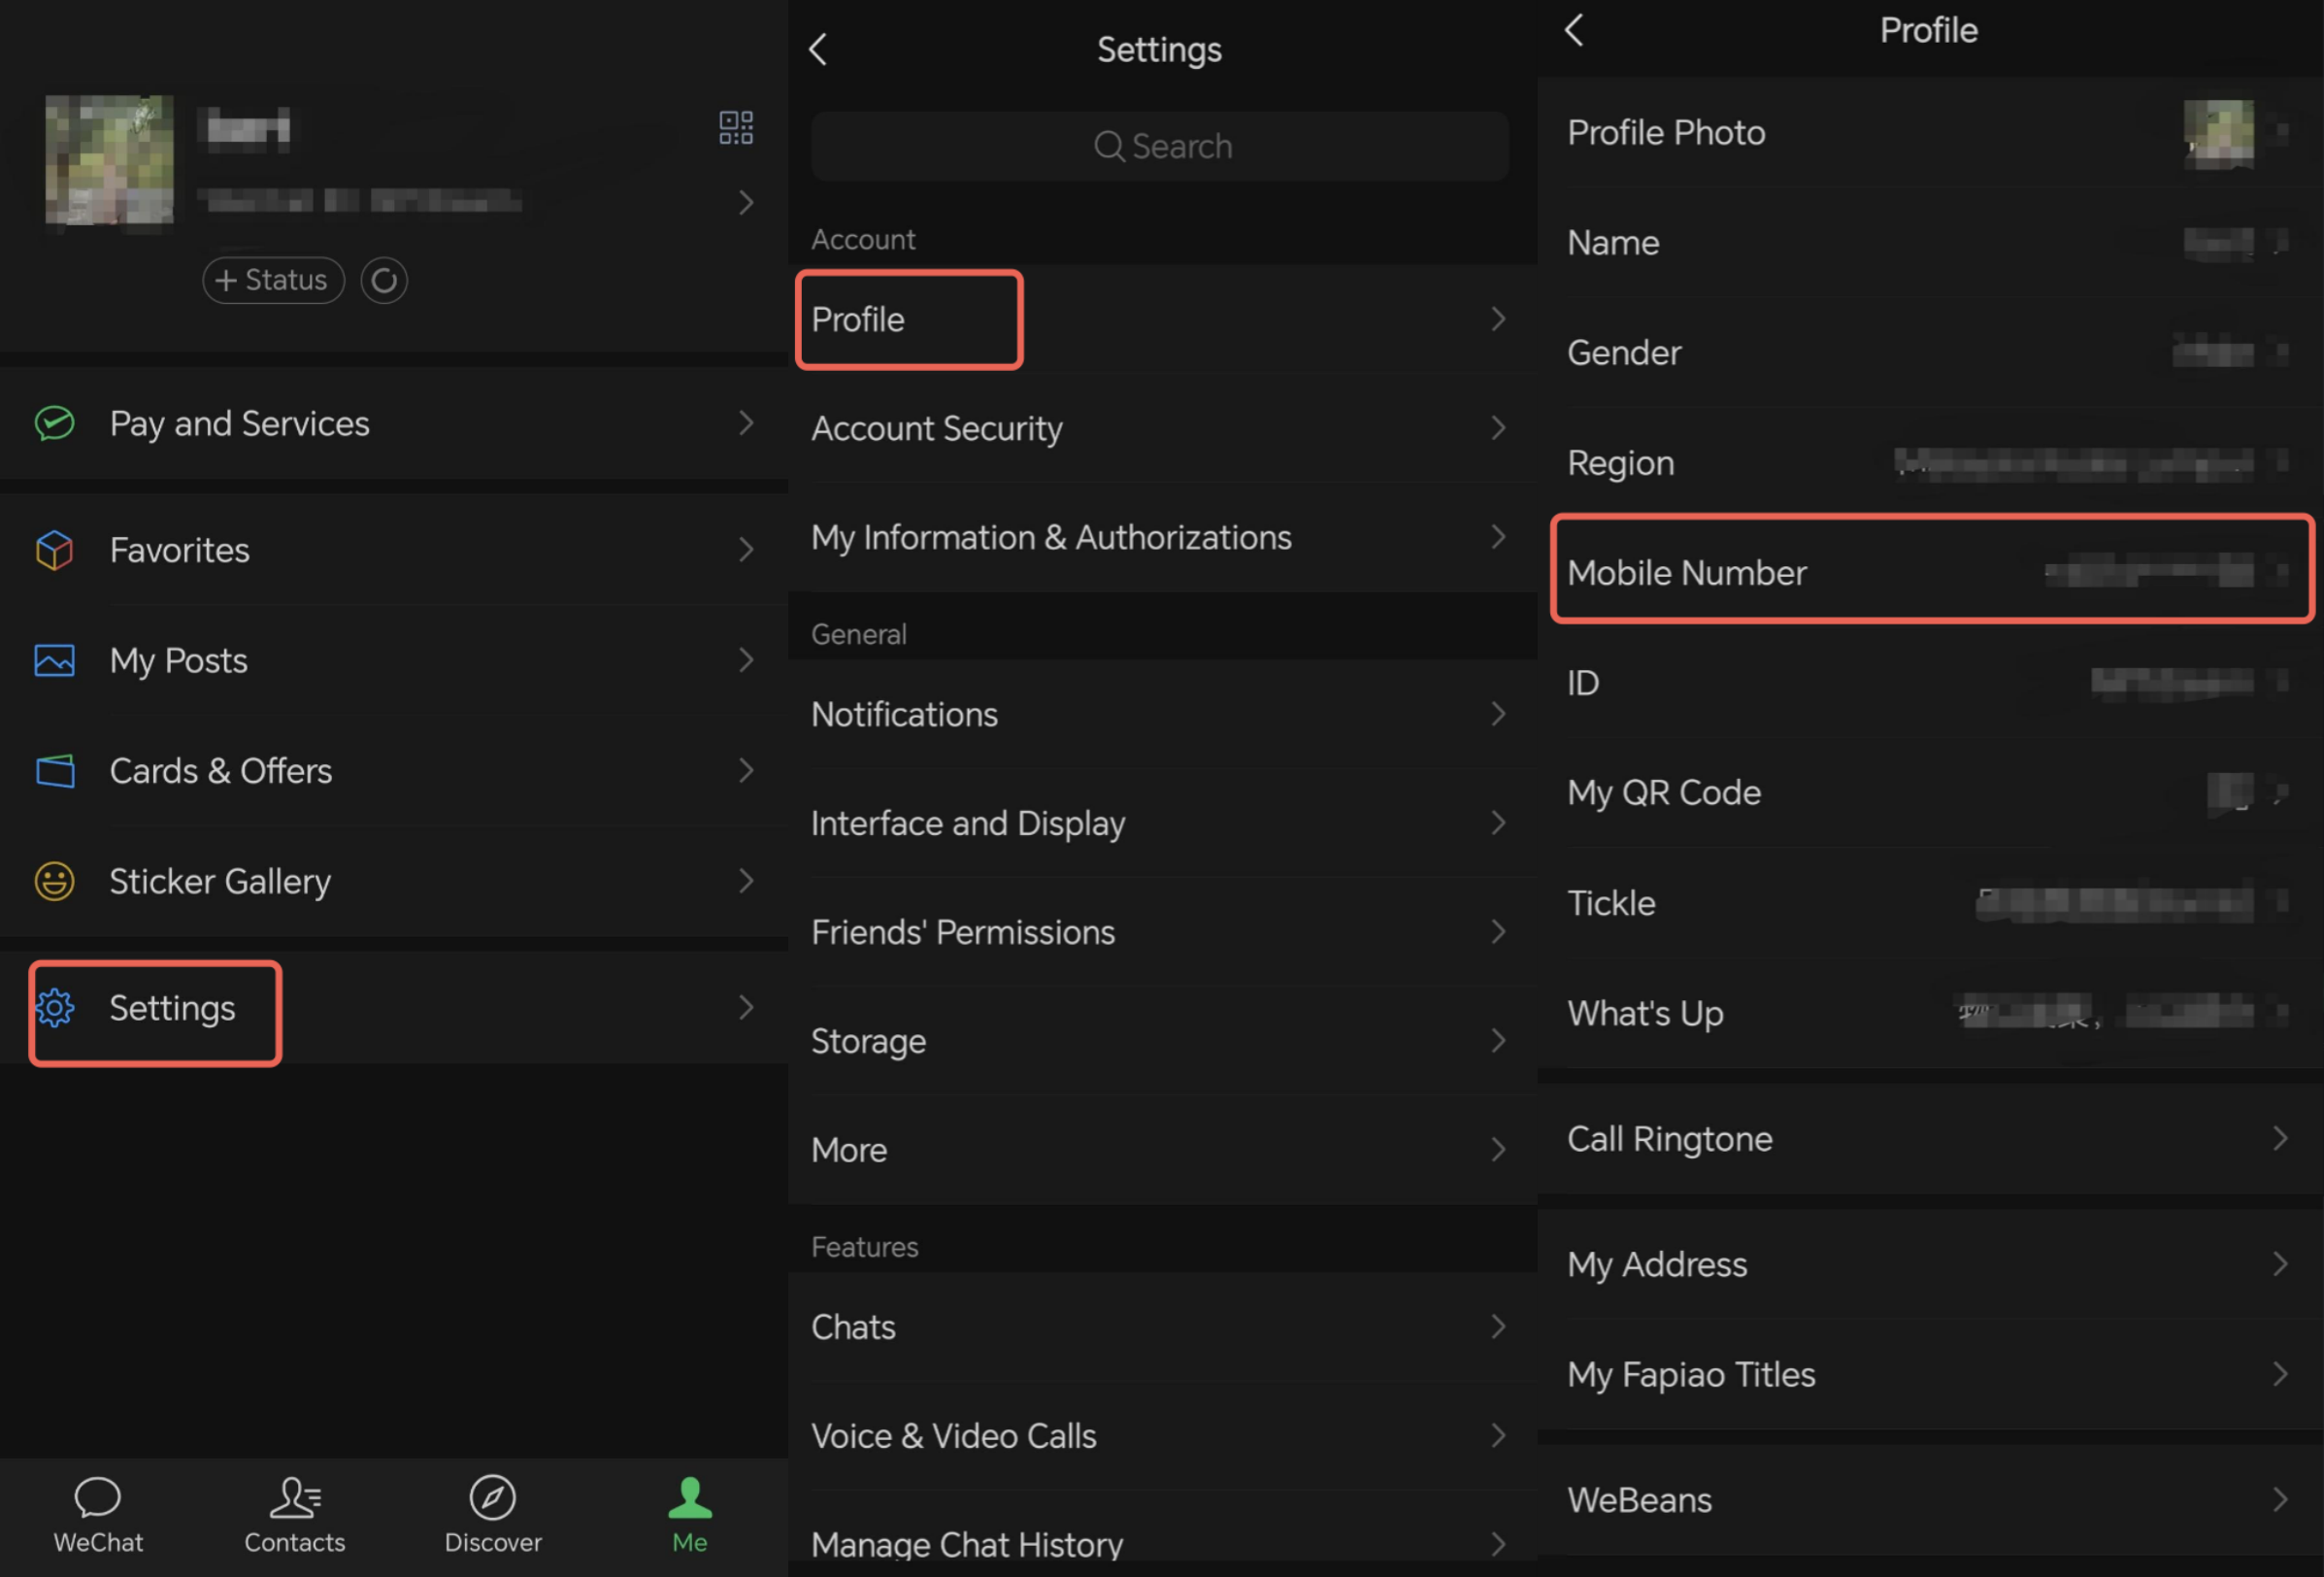Open Voice & Video Calls settings
The image size is (2324, 1577).
[1162, 1436]
